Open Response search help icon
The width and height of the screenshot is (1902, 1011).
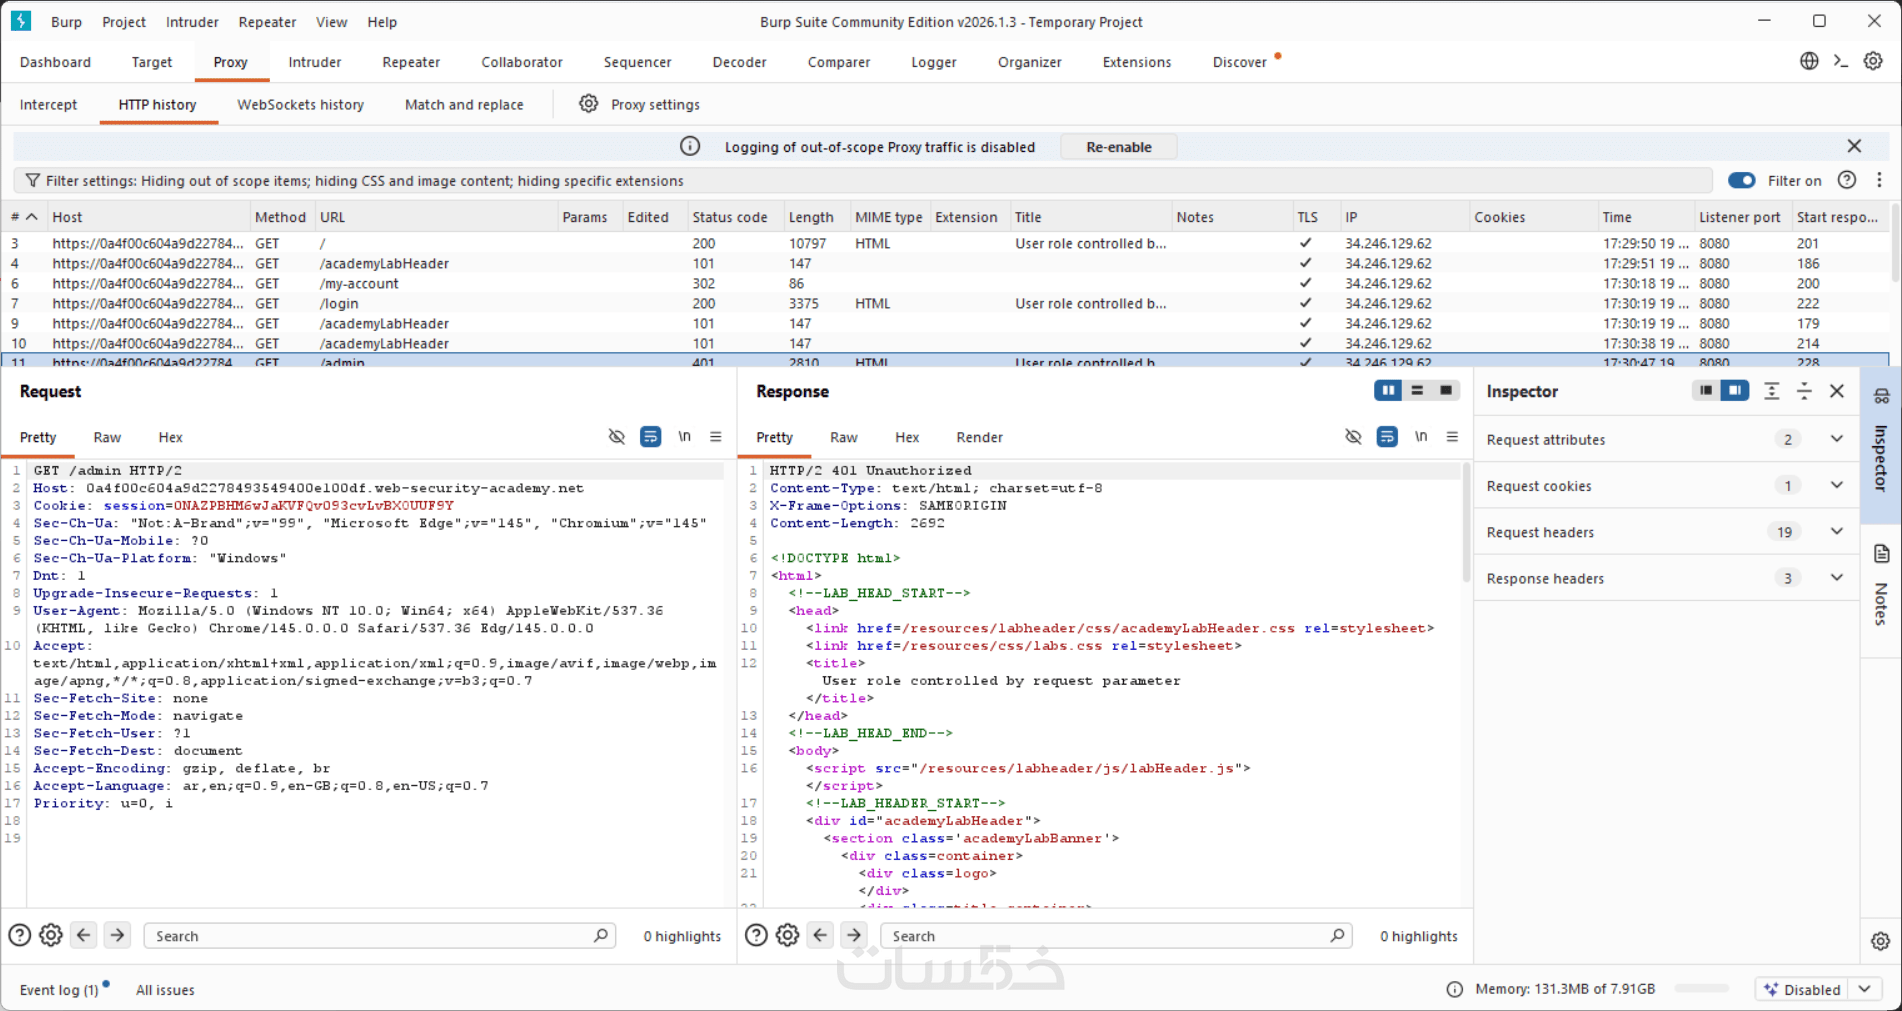(x=757, y=935)
